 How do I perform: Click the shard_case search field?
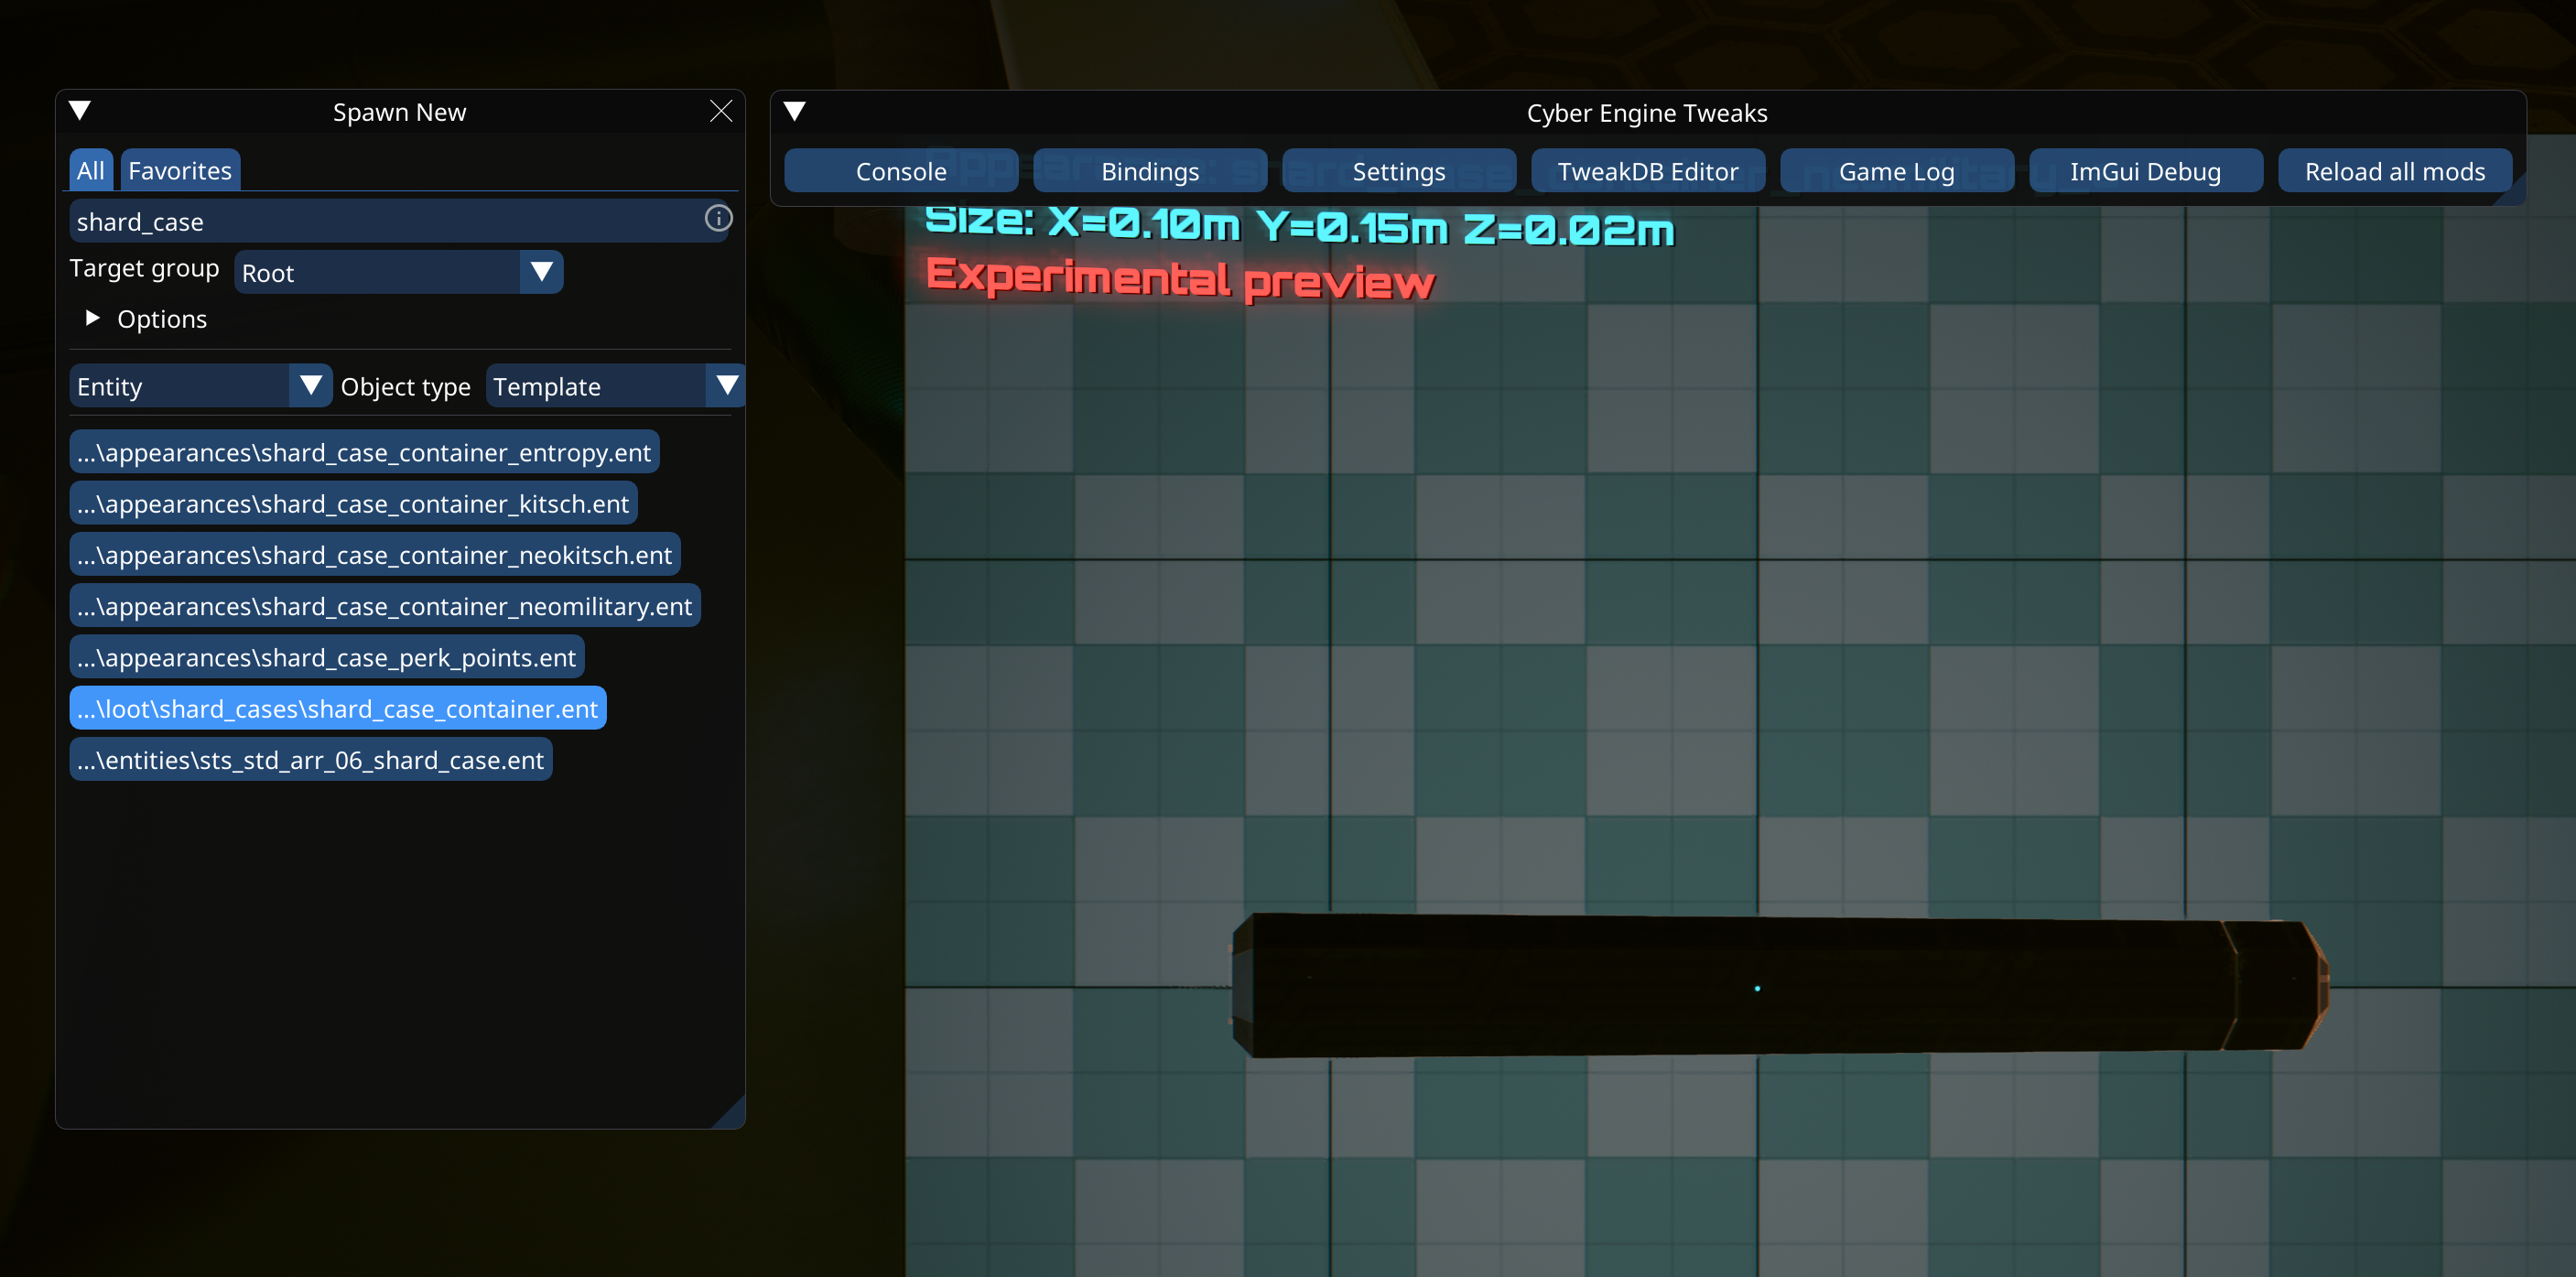point(385,222)
